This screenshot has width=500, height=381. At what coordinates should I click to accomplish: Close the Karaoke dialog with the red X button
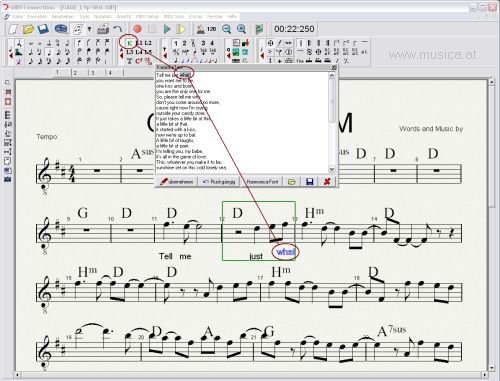point(327,182)
